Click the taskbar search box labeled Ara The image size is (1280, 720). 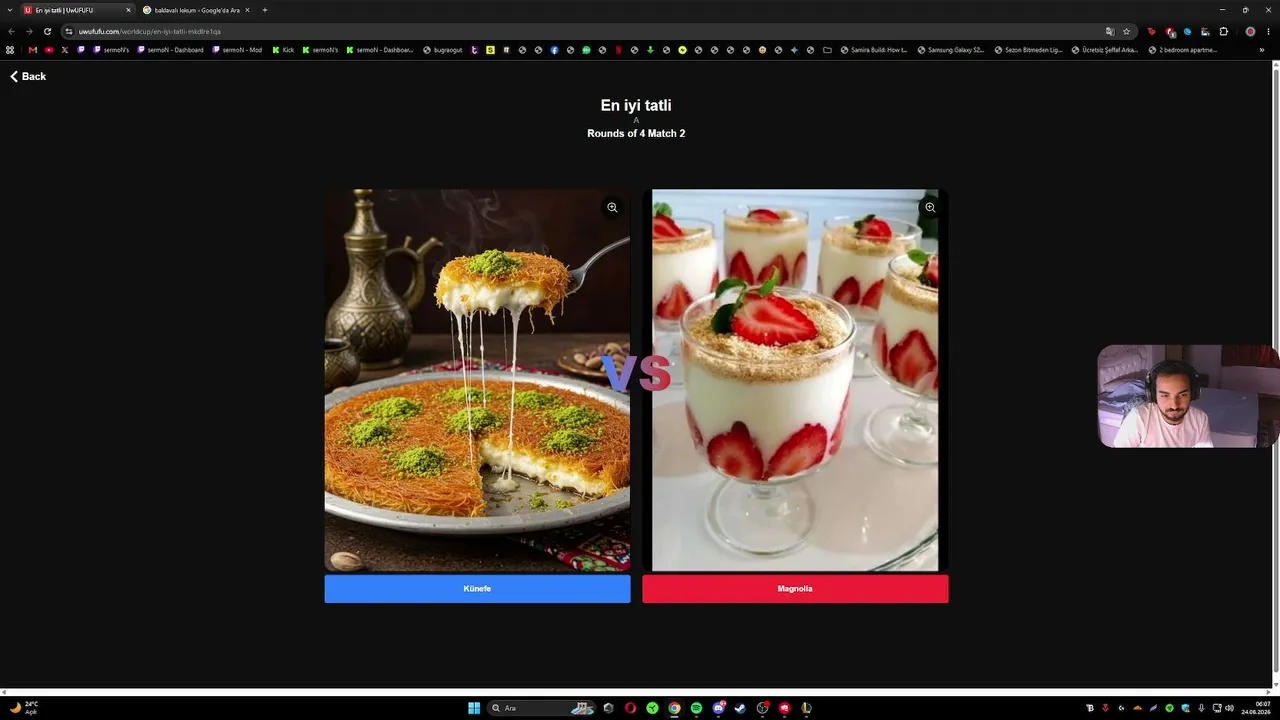[543, 708]
